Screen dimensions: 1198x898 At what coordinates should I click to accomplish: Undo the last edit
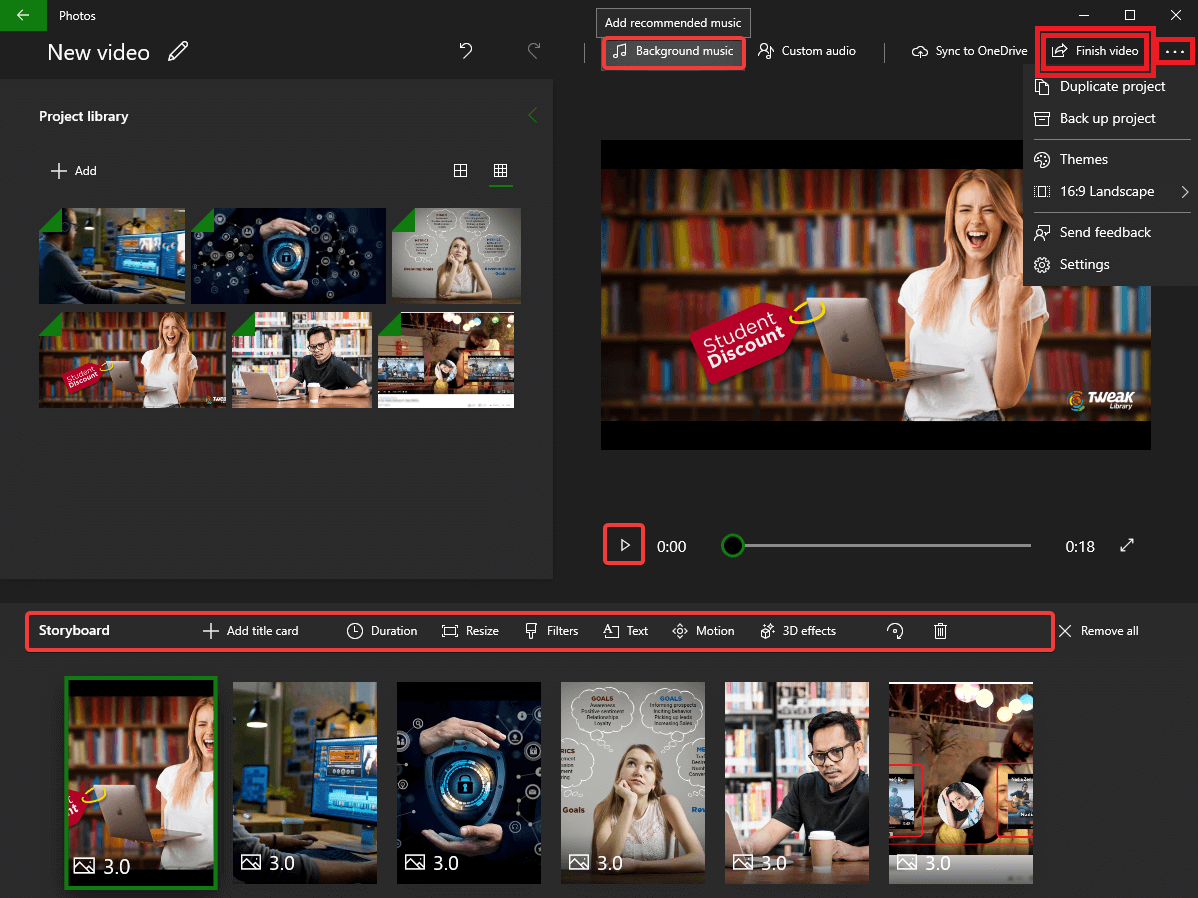coord(465,50)
